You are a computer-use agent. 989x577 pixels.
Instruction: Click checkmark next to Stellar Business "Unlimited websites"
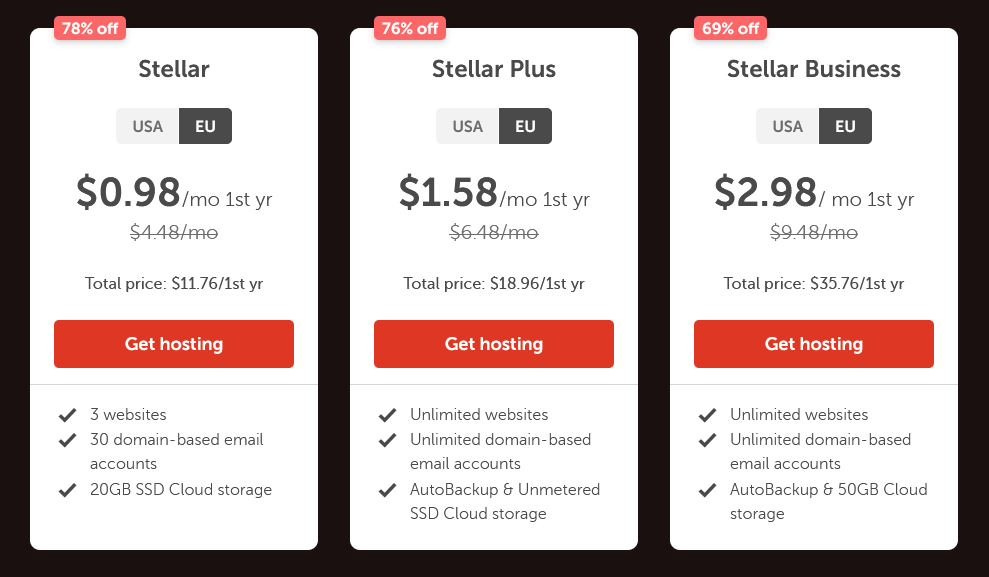708,415
